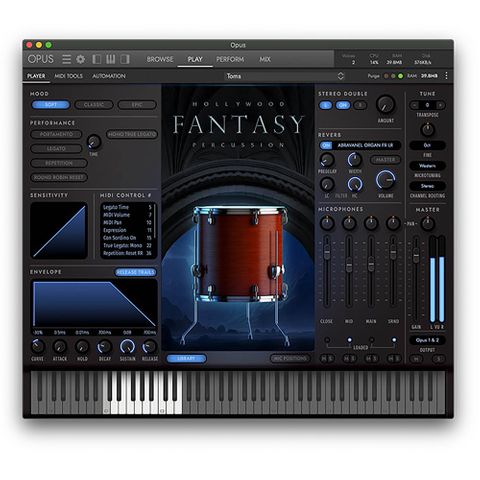Toggle the keyboard panel layout icon
This screenshot has height=480, width=480.
(x=111, y=59)
